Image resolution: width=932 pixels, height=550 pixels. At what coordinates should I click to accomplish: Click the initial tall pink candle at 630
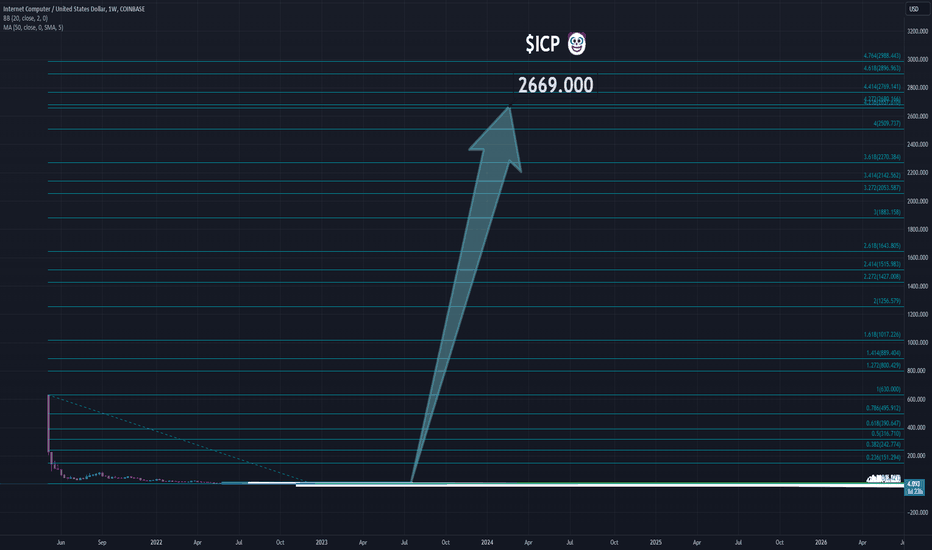48,424
